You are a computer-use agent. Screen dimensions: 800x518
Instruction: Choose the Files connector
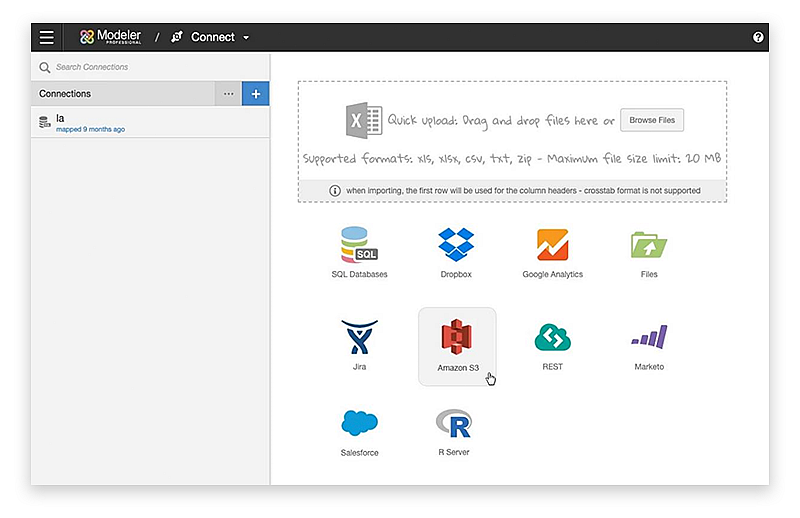click(649, 253)
